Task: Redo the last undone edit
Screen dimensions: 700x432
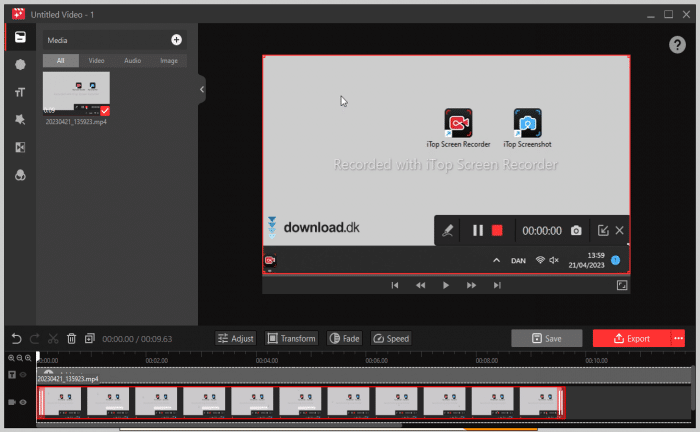Action: [x=34, y=339]
